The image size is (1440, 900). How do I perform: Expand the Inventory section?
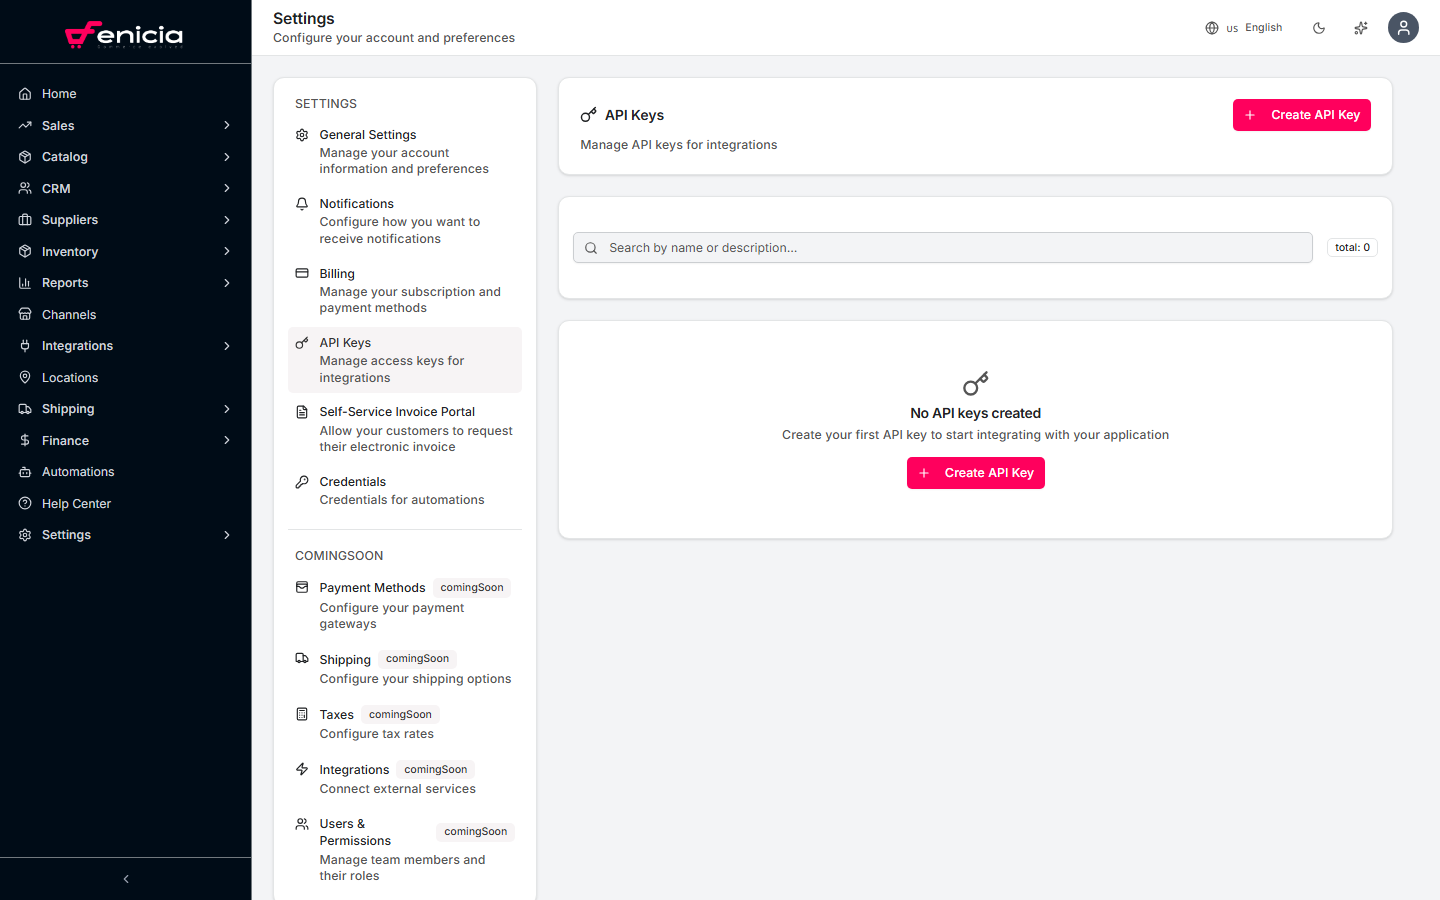pos(226,251)
